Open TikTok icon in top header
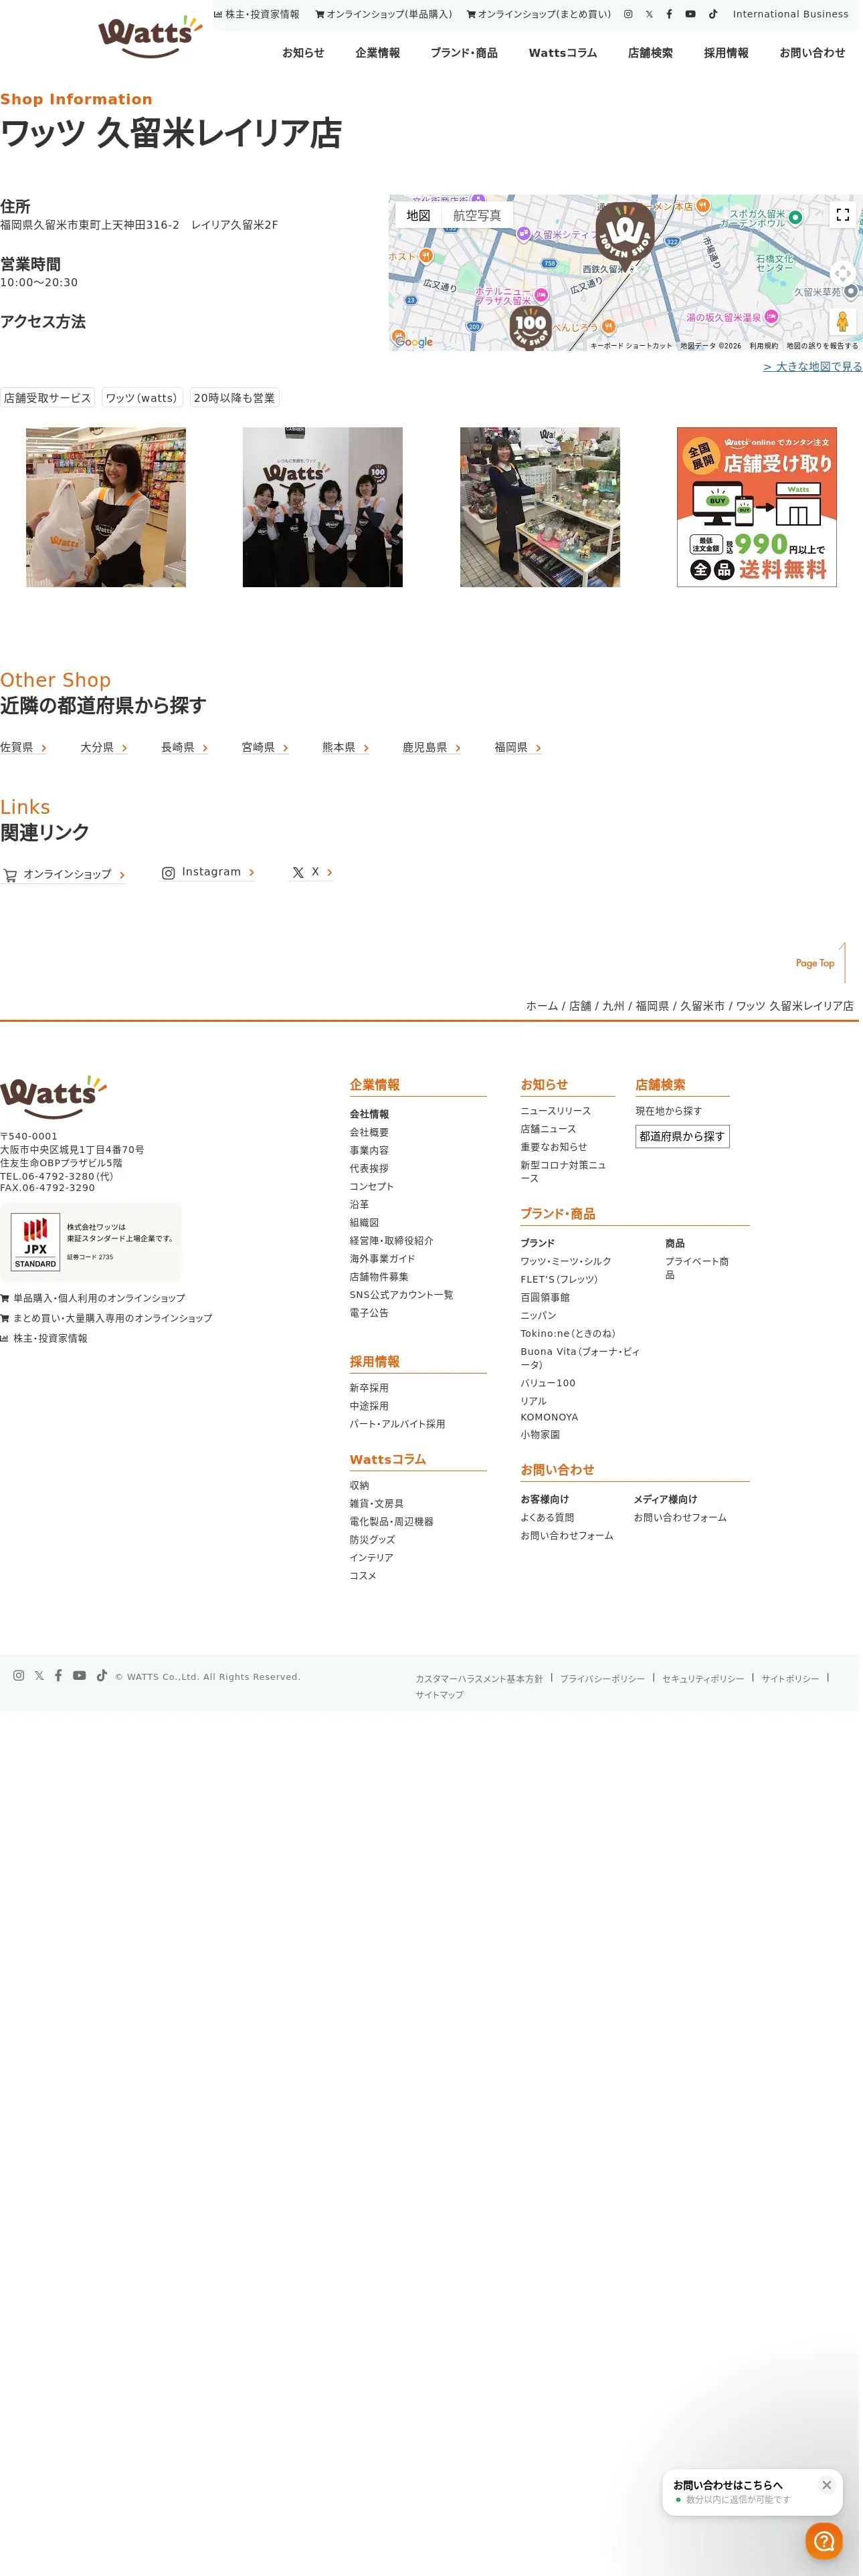This screenshot has width=863, height=2576. 713,14
